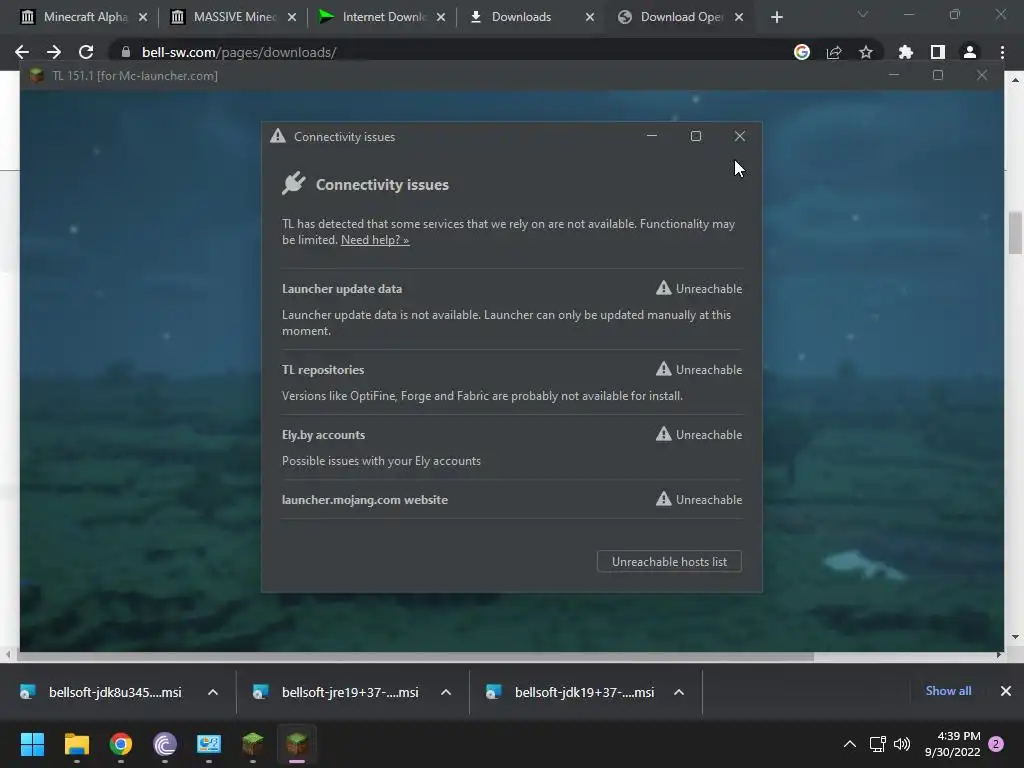Open the bellsoft-jre19+37 msi download
Screen dimensions: 1024x768
[x=336, y=692]
